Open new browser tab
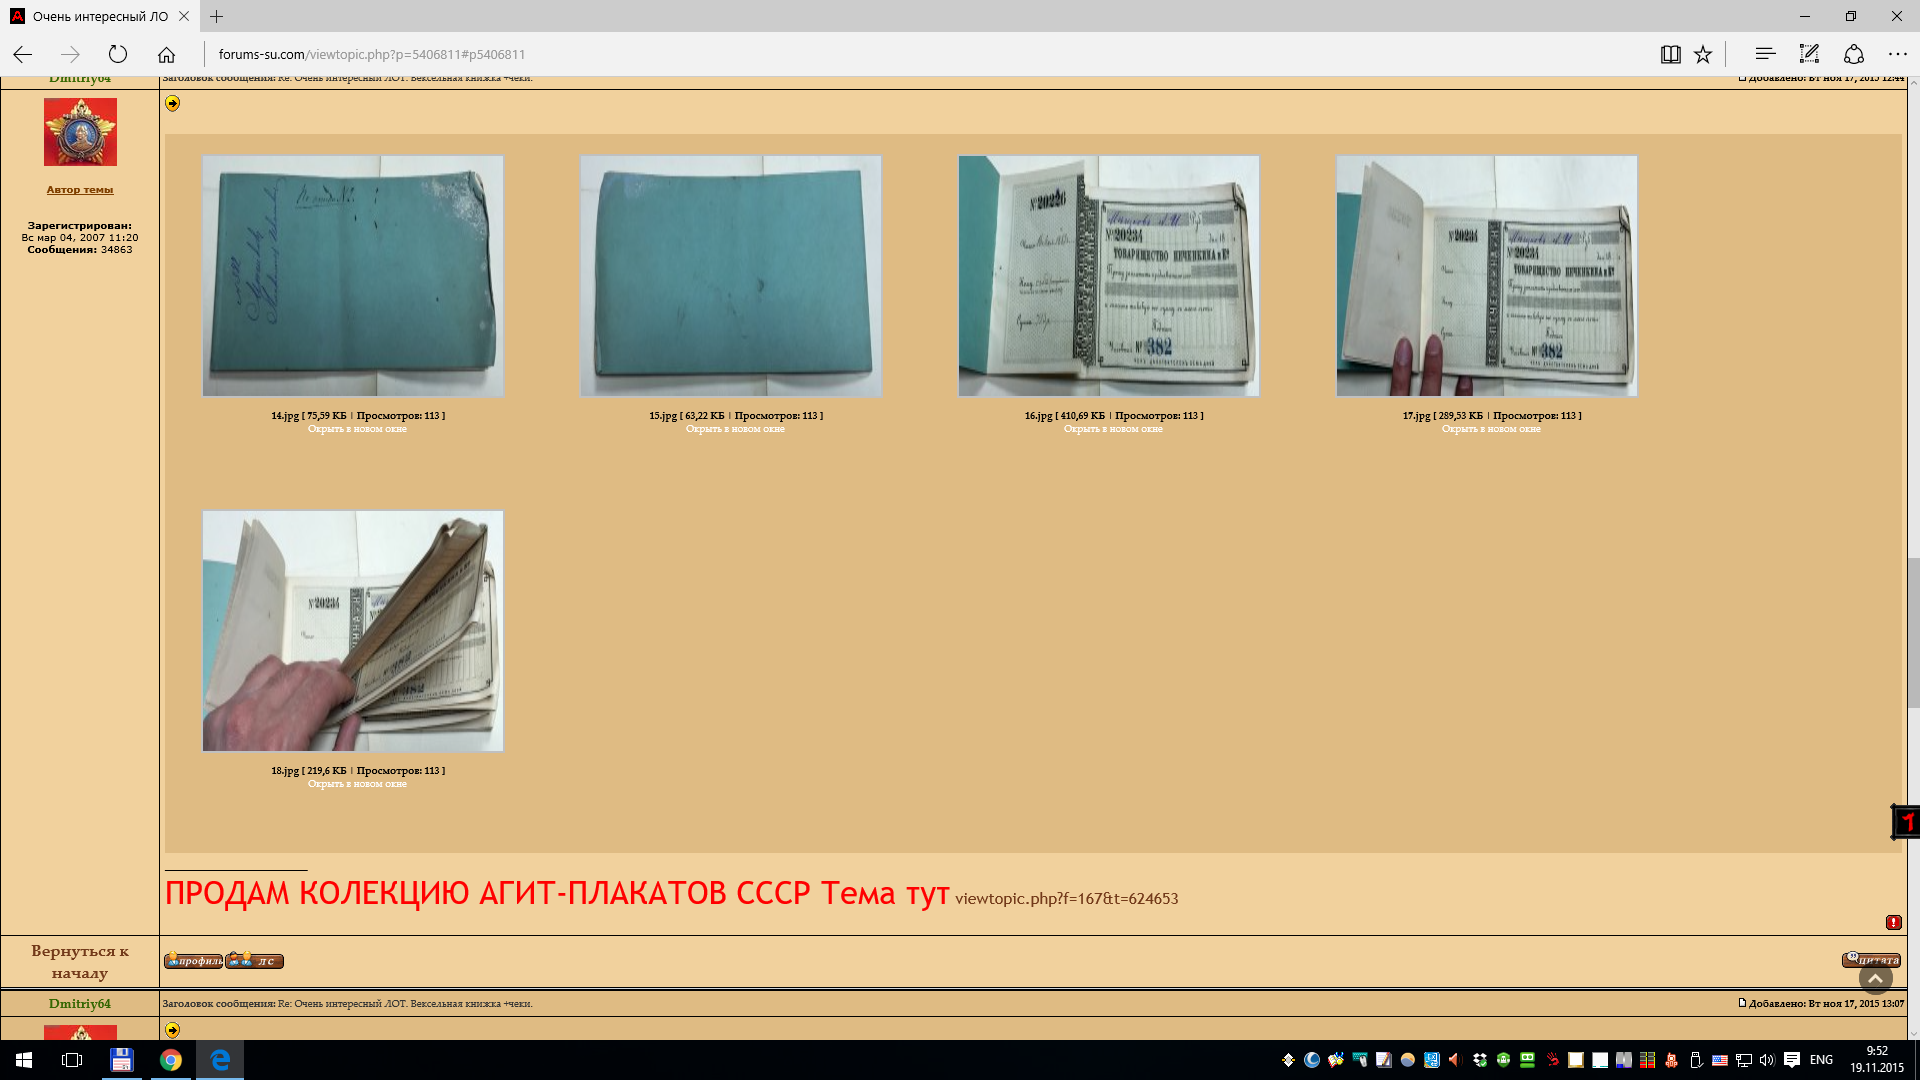The width and height of the screenshot is (1920, 1080). [216, 16]
